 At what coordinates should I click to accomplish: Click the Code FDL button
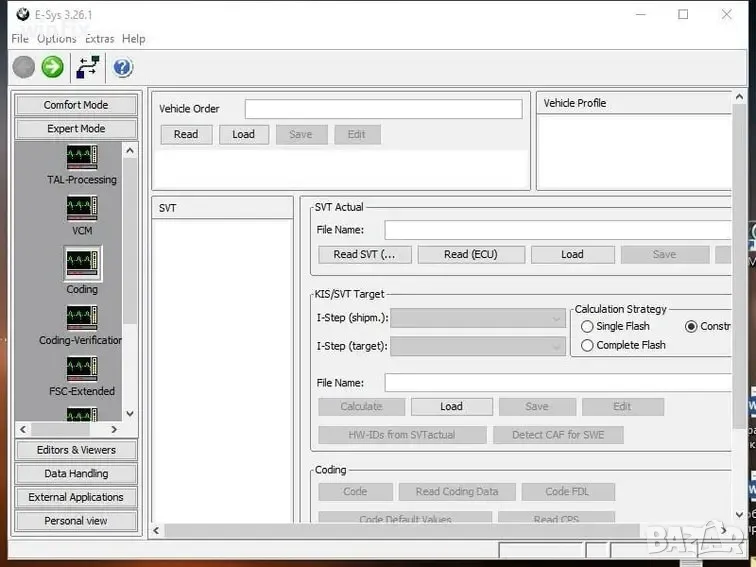568,492
